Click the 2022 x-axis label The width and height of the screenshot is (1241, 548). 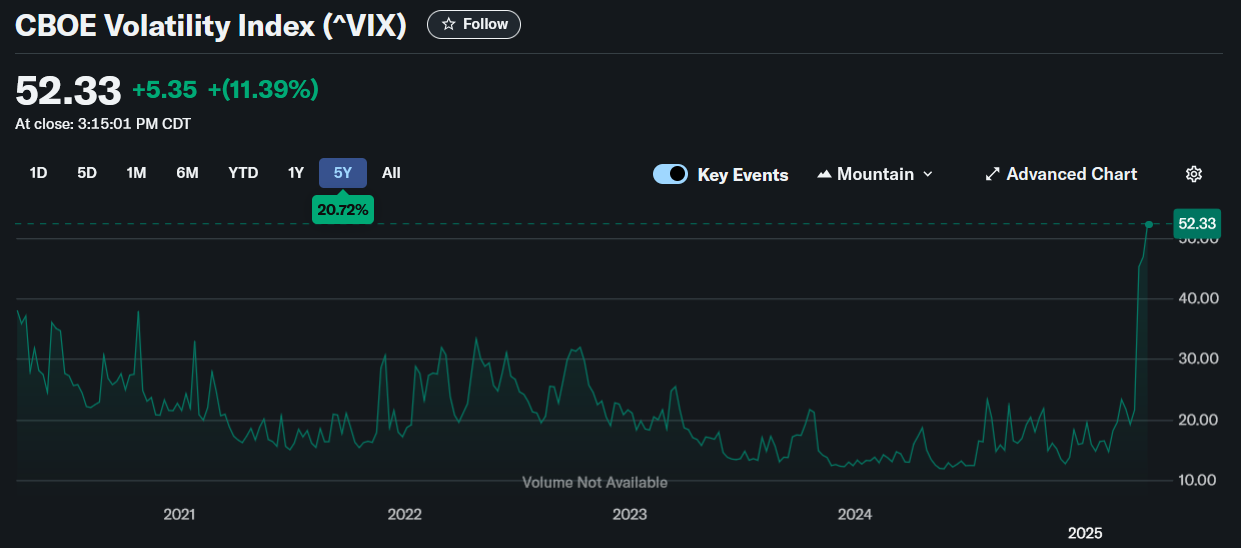[404, 515]
